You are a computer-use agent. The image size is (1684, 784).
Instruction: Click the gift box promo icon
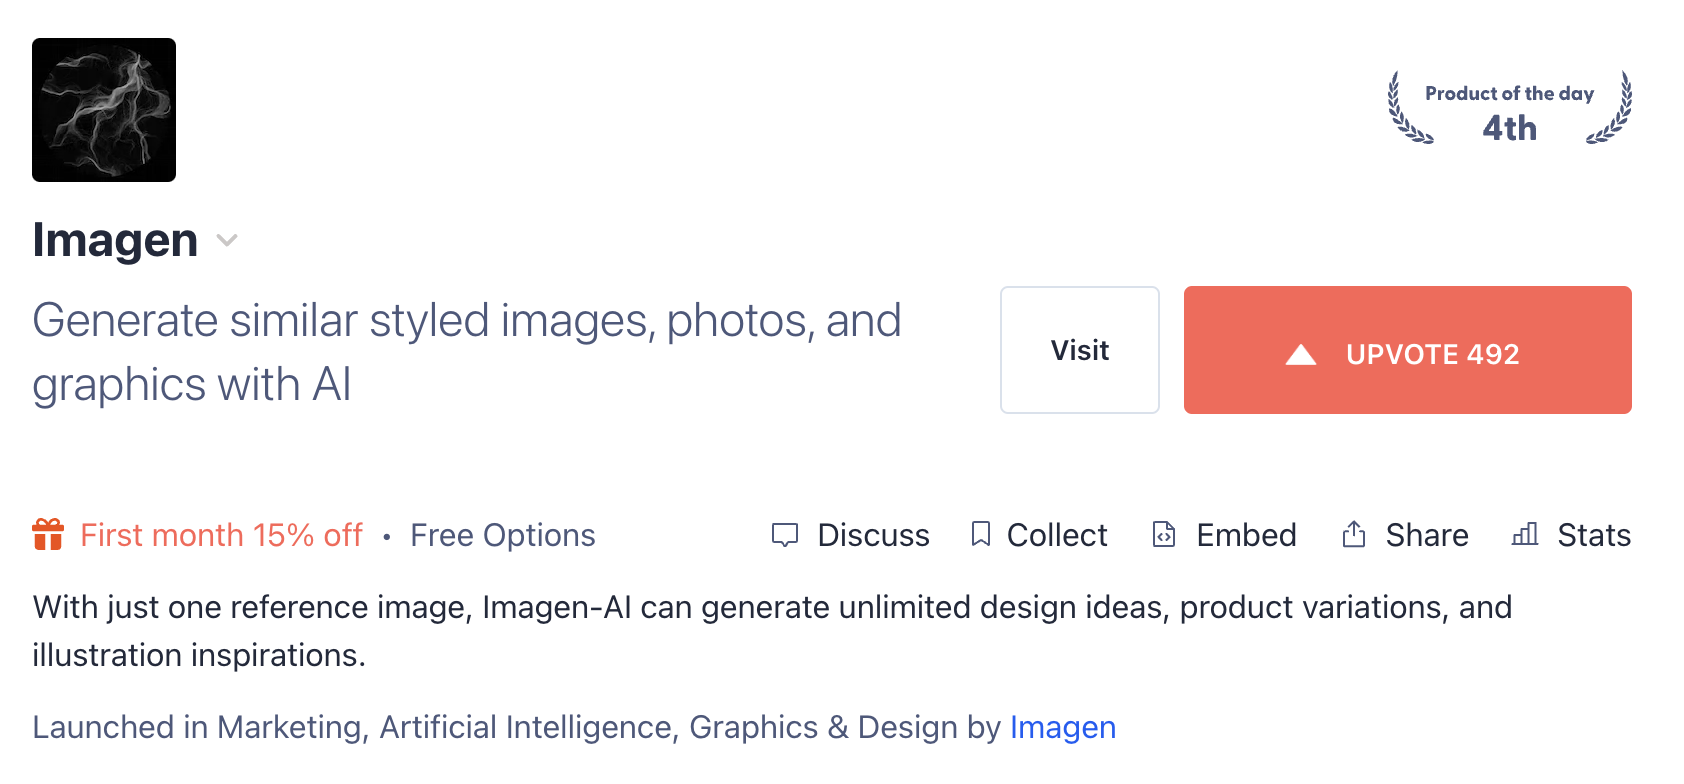pyautogui.click(x=48, y=535)
